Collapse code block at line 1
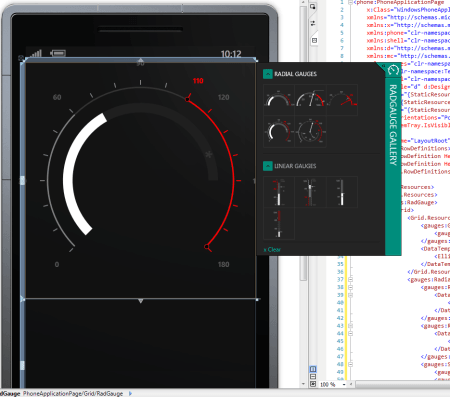The width and height of the screenshot is (450, 397). point(350,2)
